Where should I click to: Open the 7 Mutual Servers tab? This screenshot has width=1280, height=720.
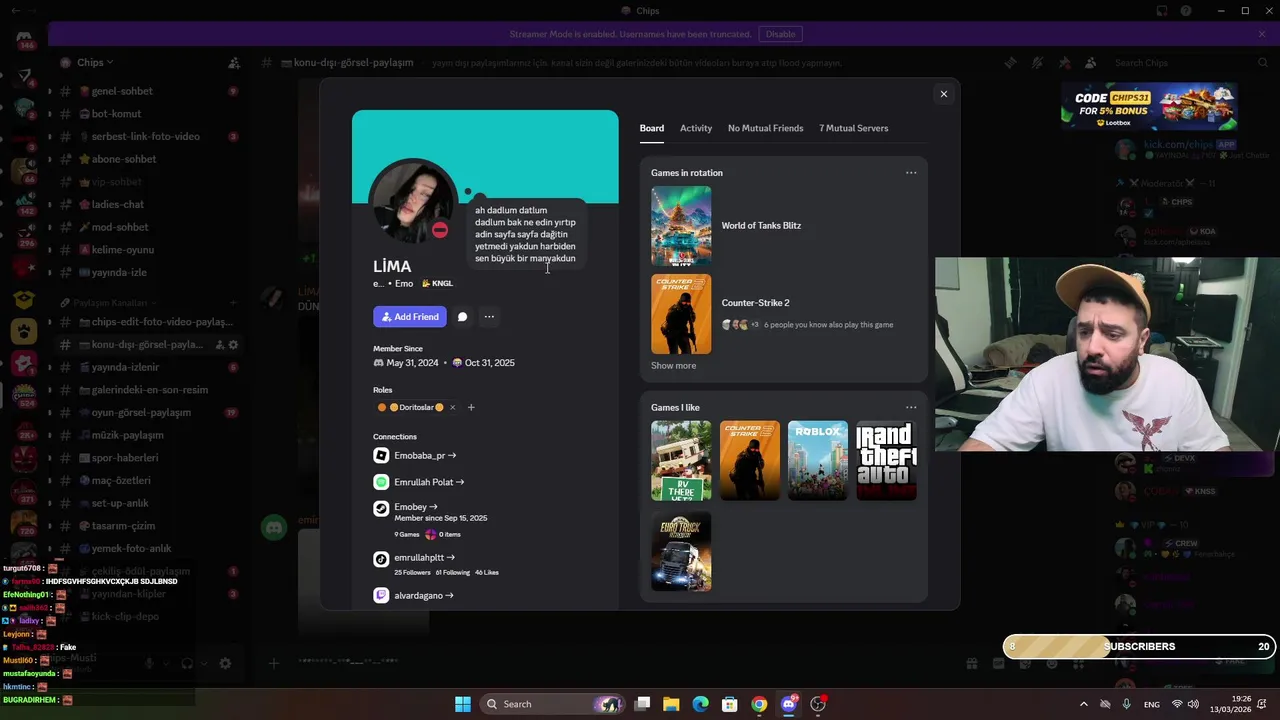pos(853,128)
